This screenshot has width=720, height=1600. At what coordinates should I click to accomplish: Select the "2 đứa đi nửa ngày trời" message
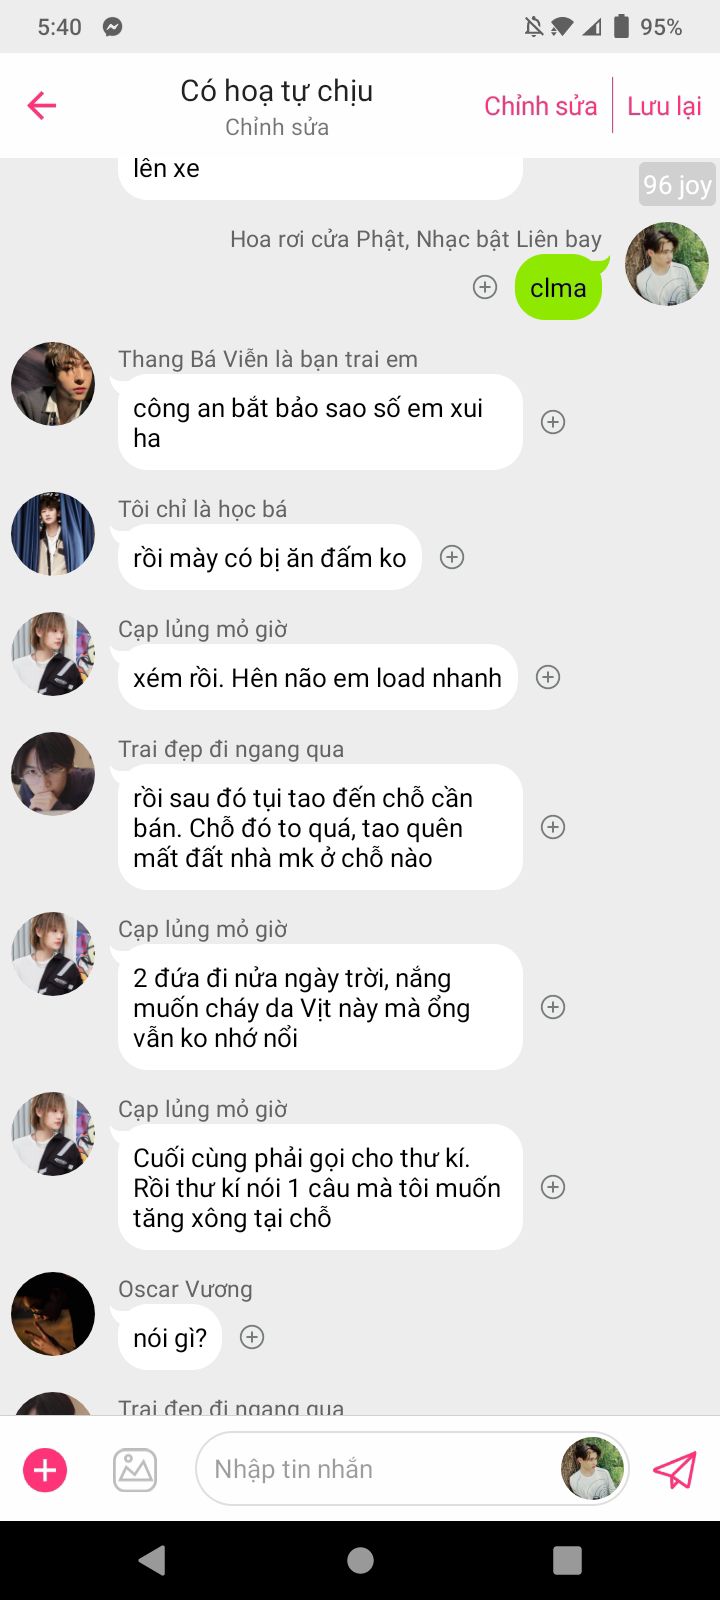320,1007
